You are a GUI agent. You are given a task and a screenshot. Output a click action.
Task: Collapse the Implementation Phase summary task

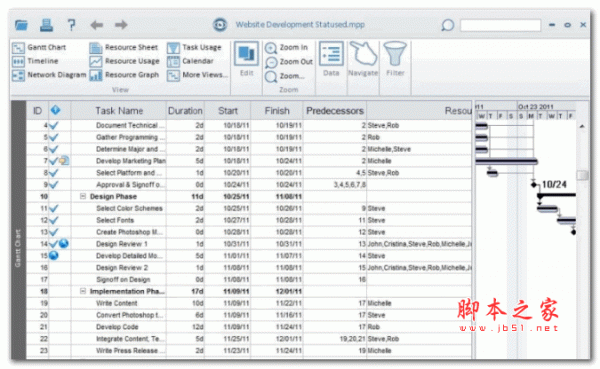[83, 291]
